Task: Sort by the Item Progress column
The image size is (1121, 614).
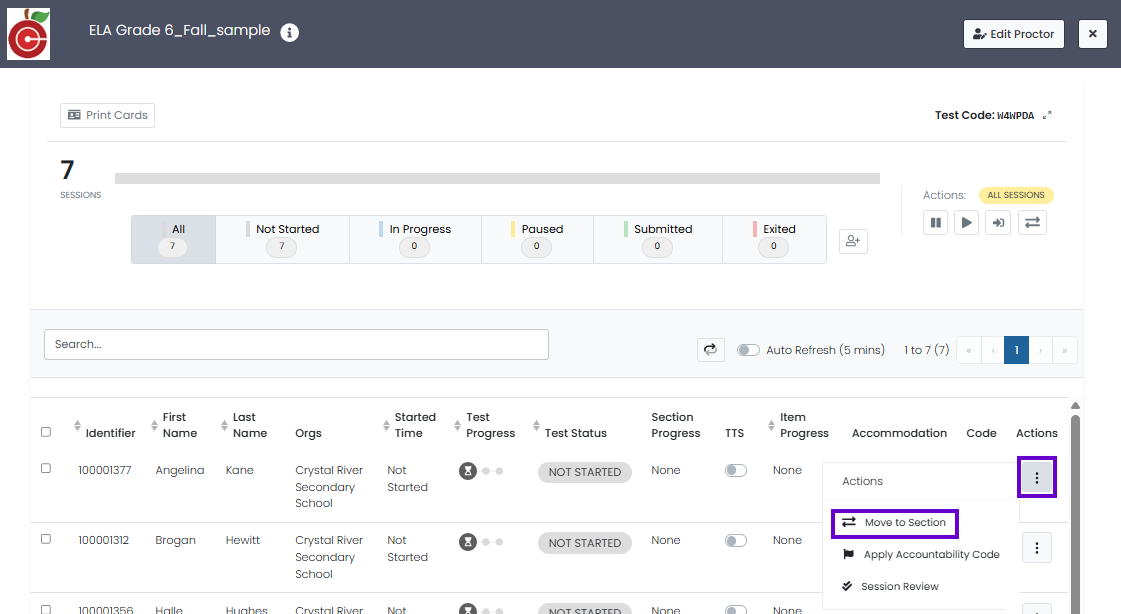Action: (771, 426)
